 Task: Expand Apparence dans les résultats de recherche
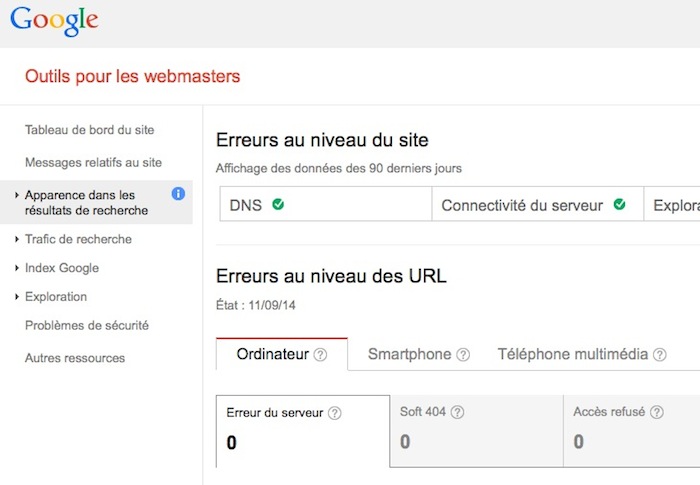point(18,195)
